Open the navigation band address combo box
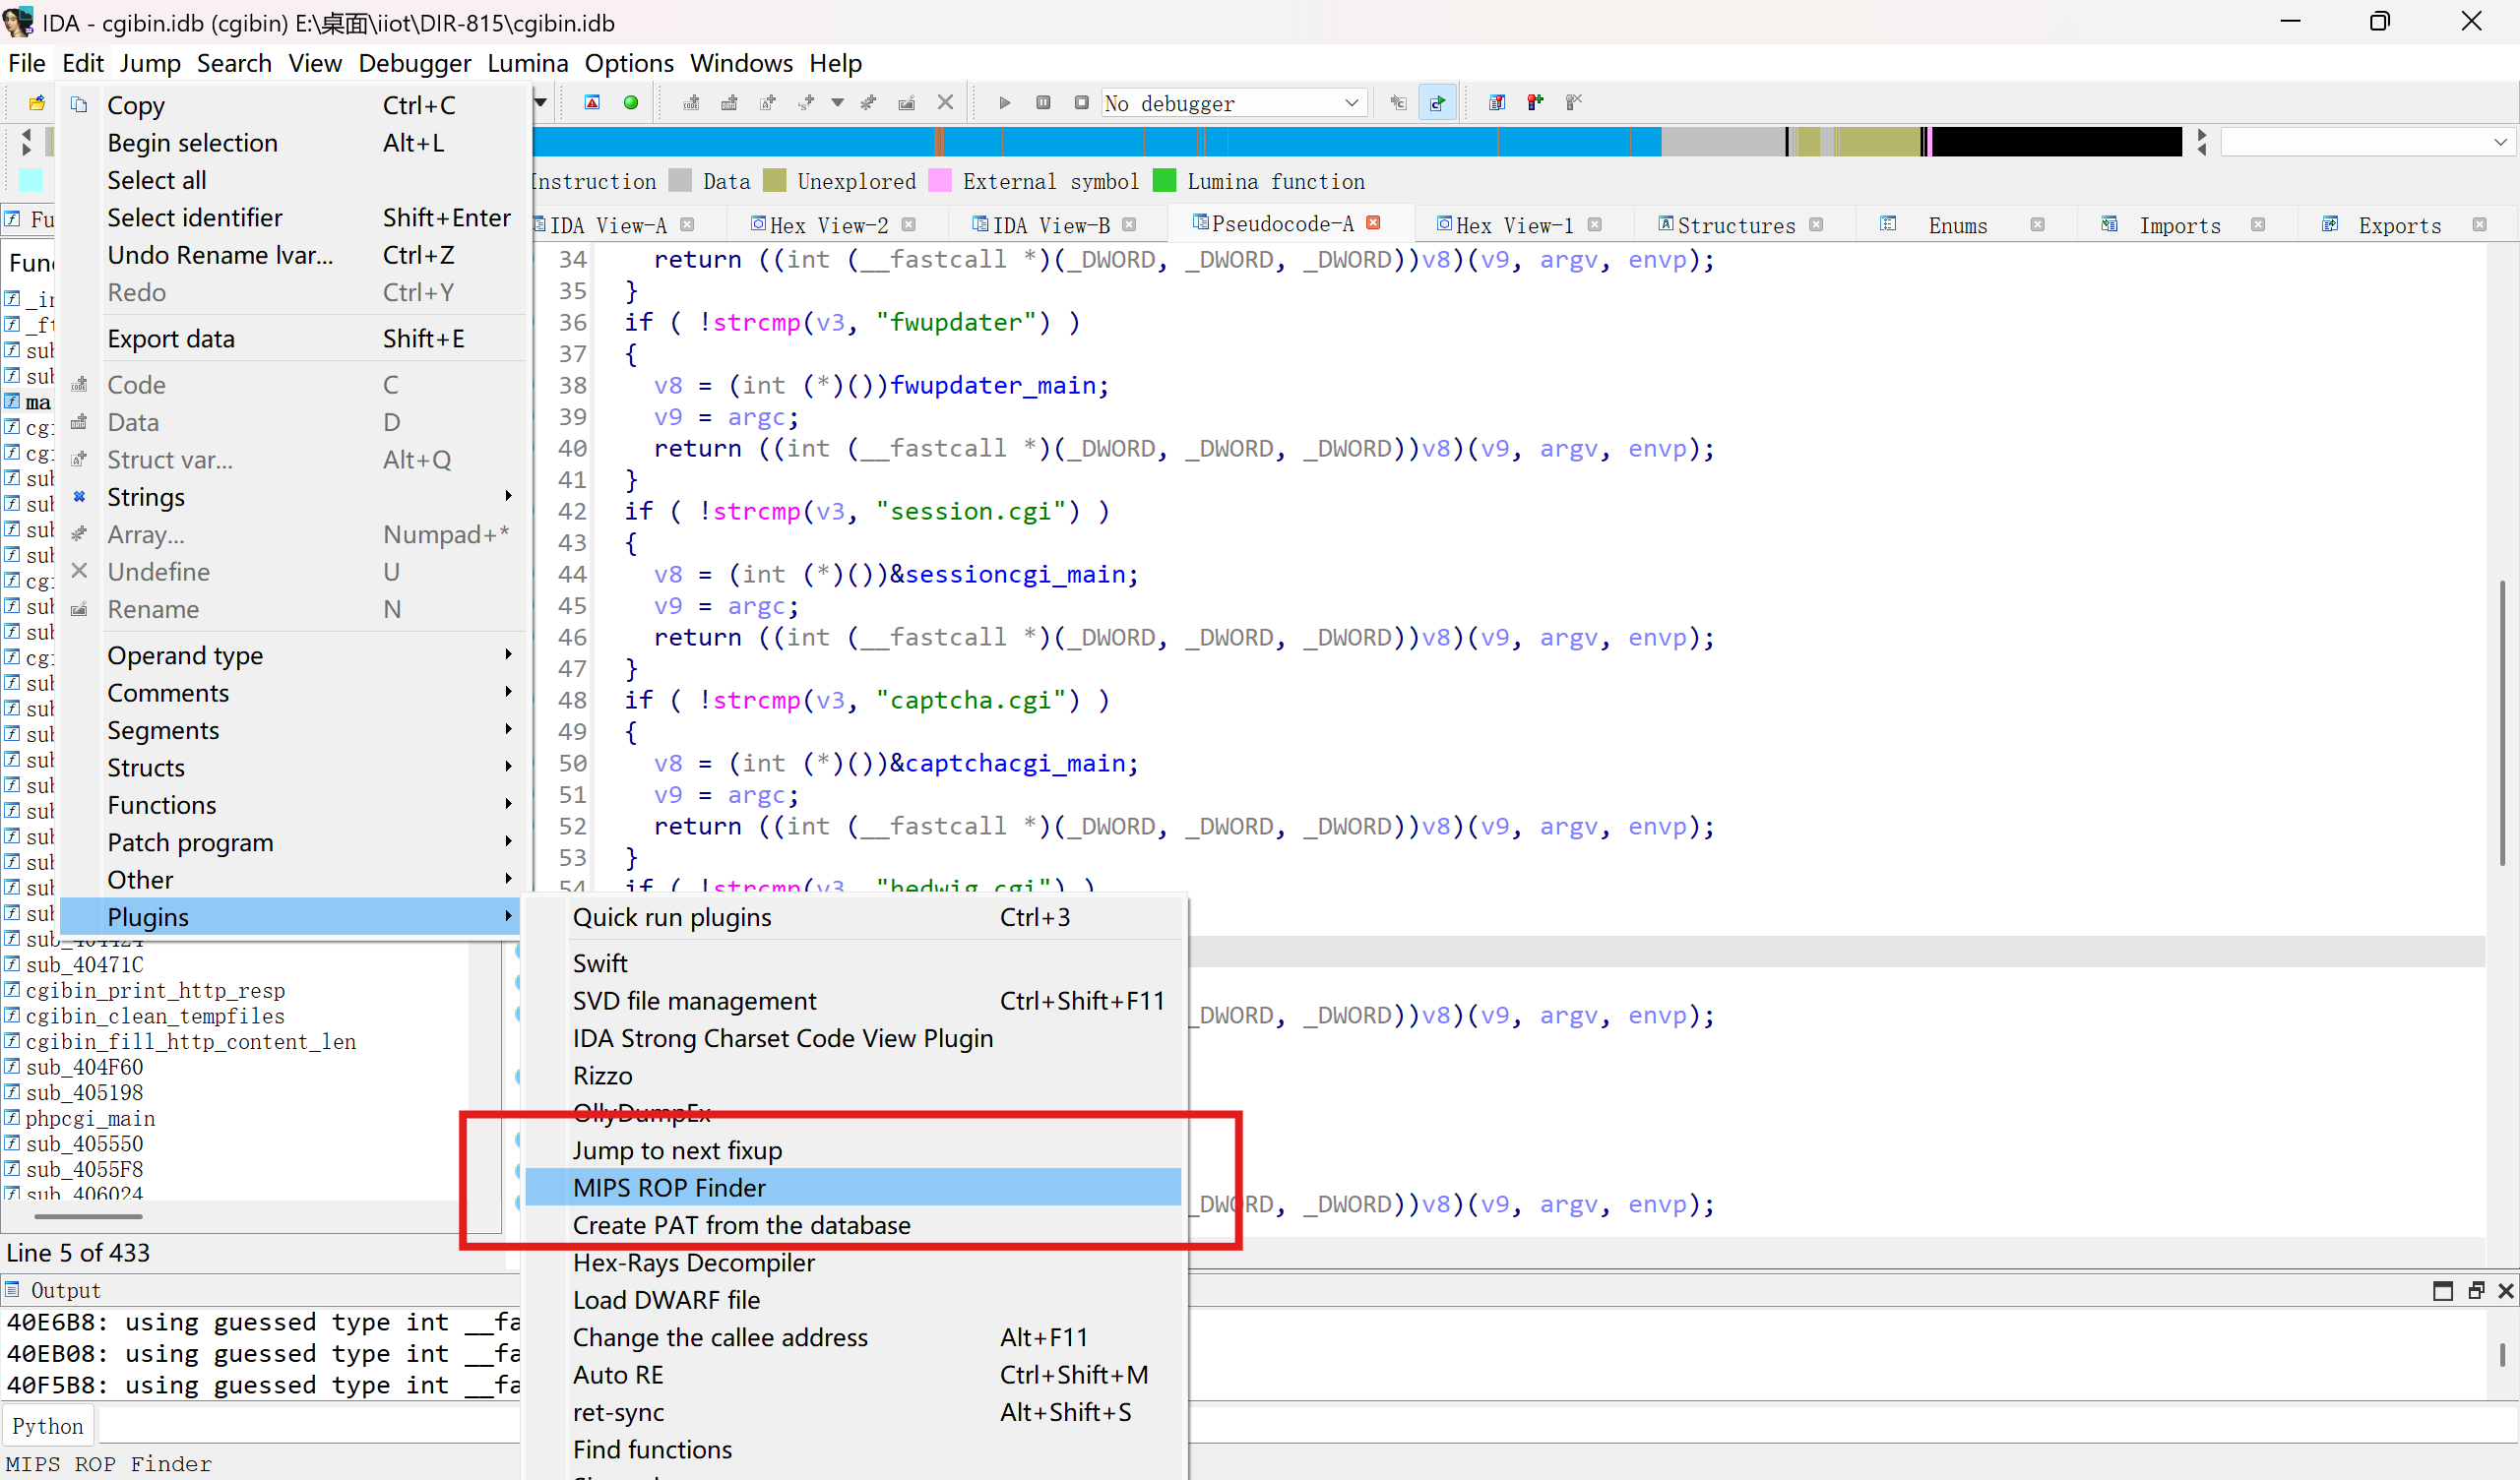2520x1480 pixels. pos(2367,143)
